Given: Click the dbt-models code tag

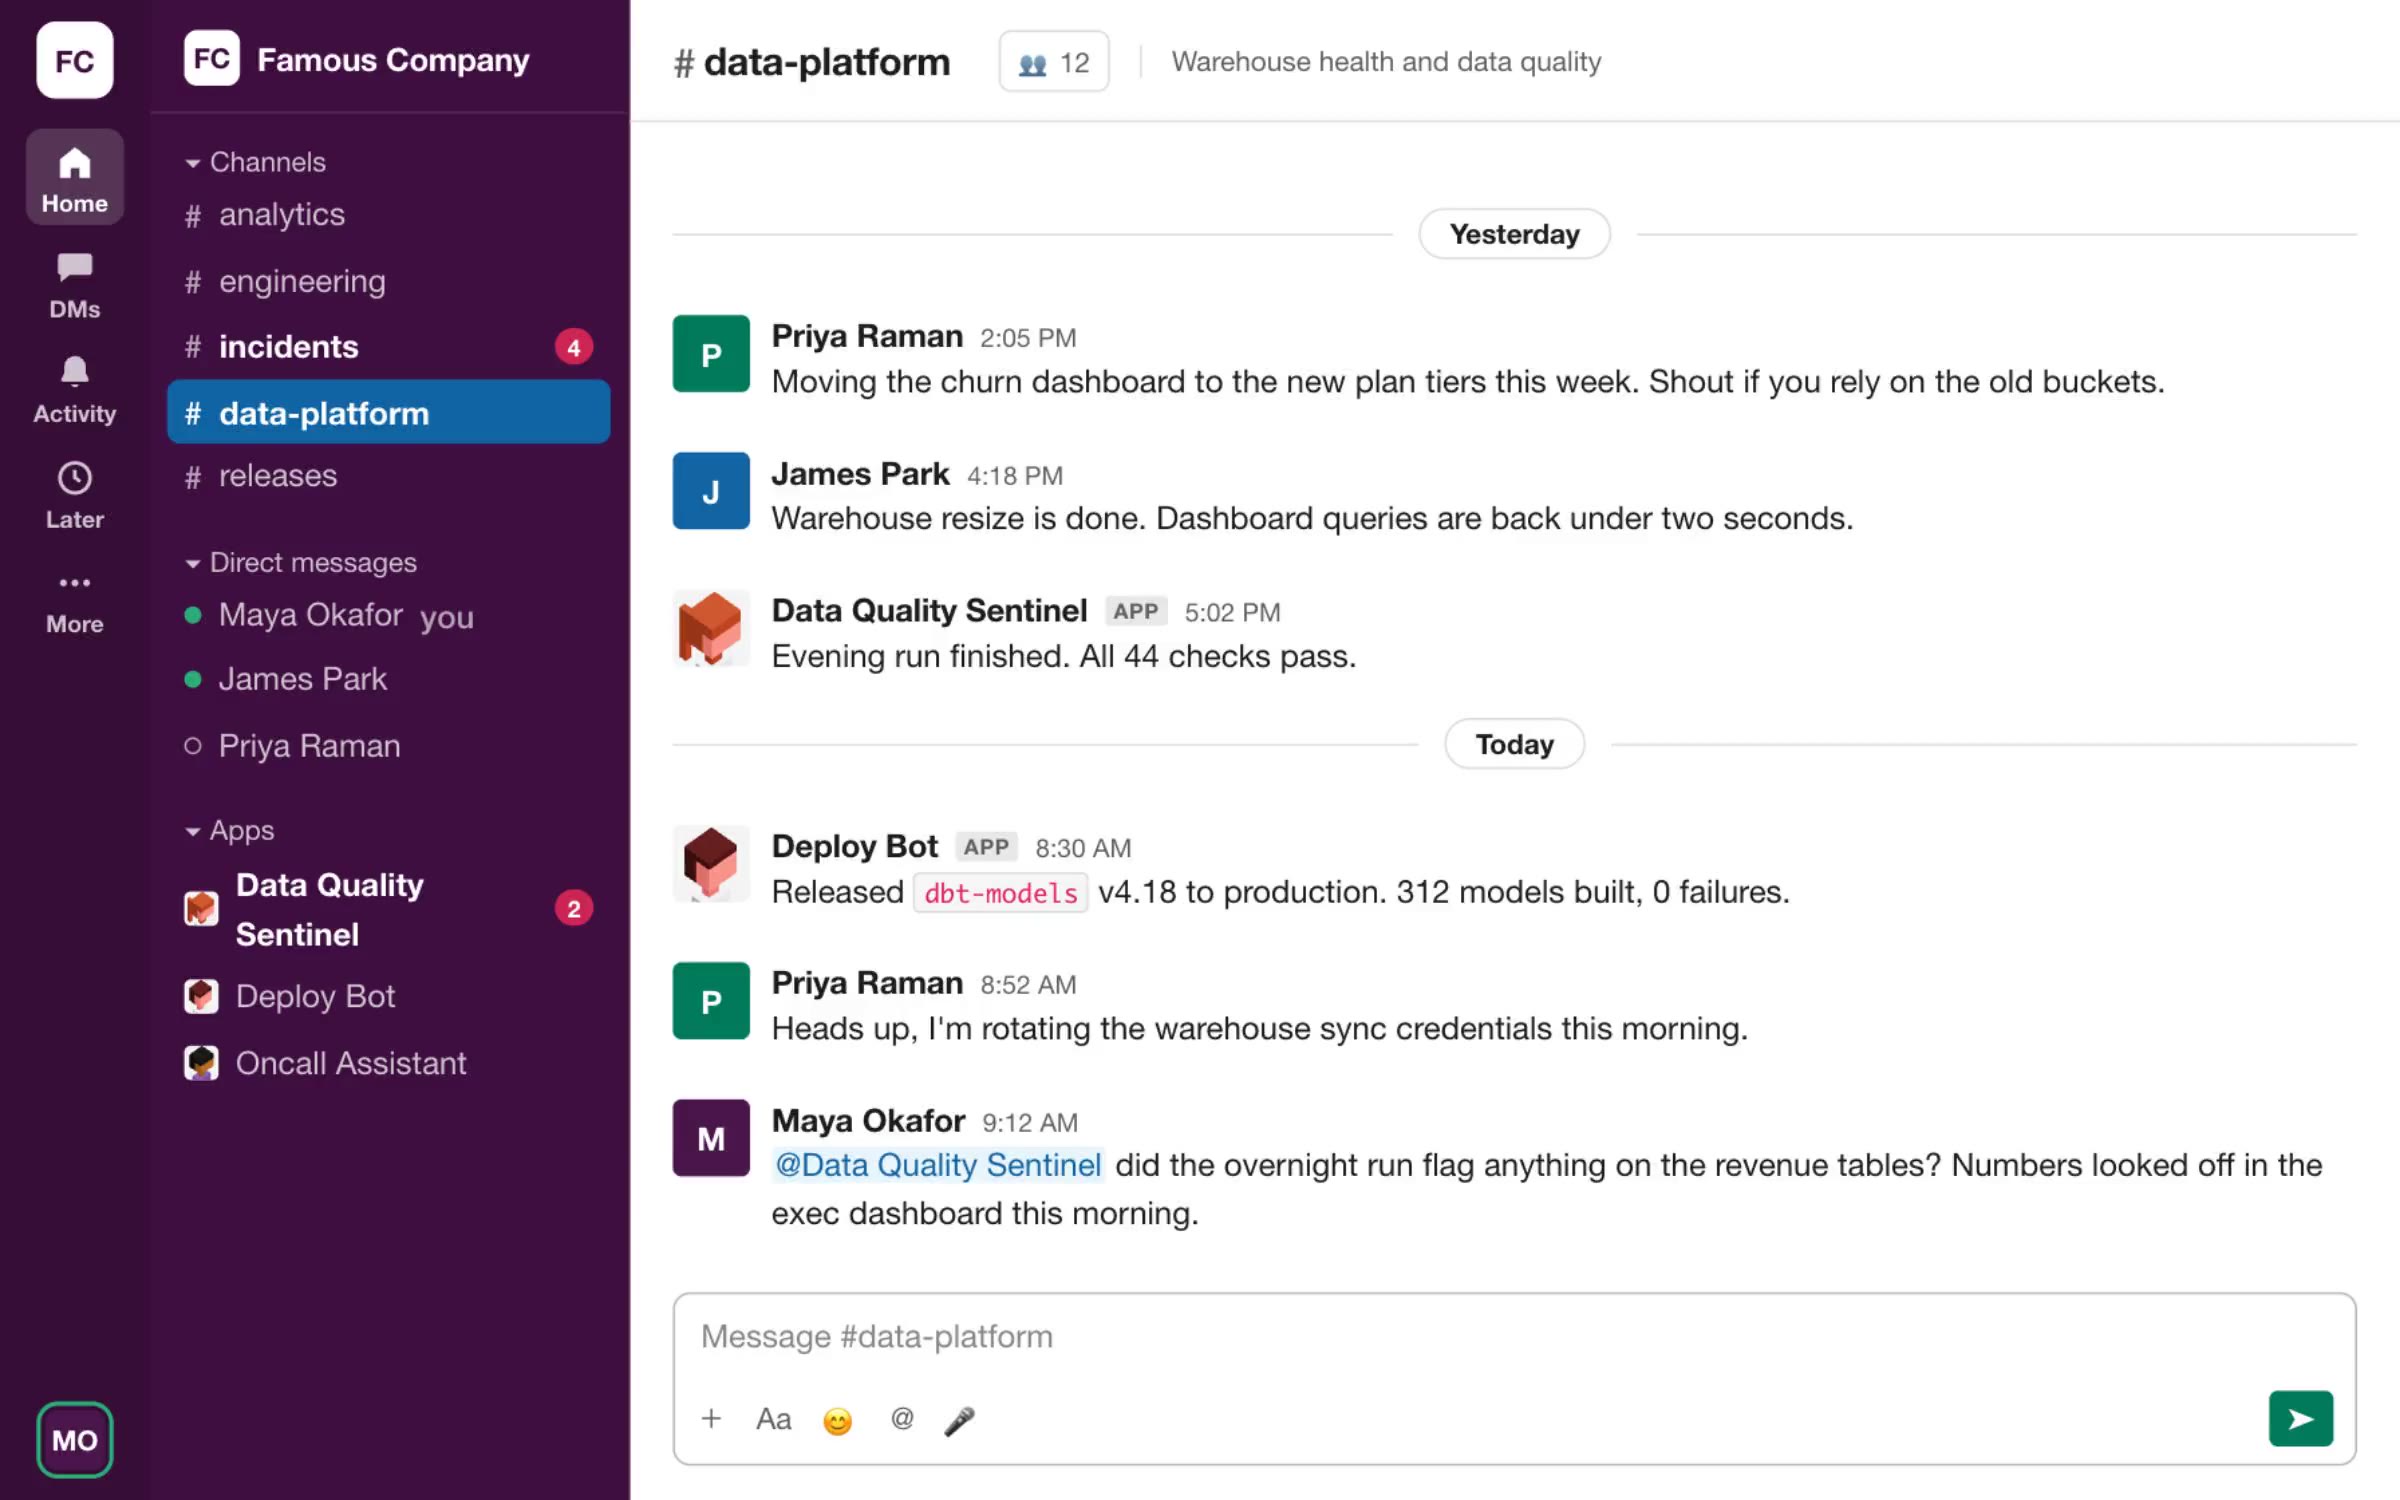Looking at the screenshot, I should pyautogui.click(x=1000, y=892).
